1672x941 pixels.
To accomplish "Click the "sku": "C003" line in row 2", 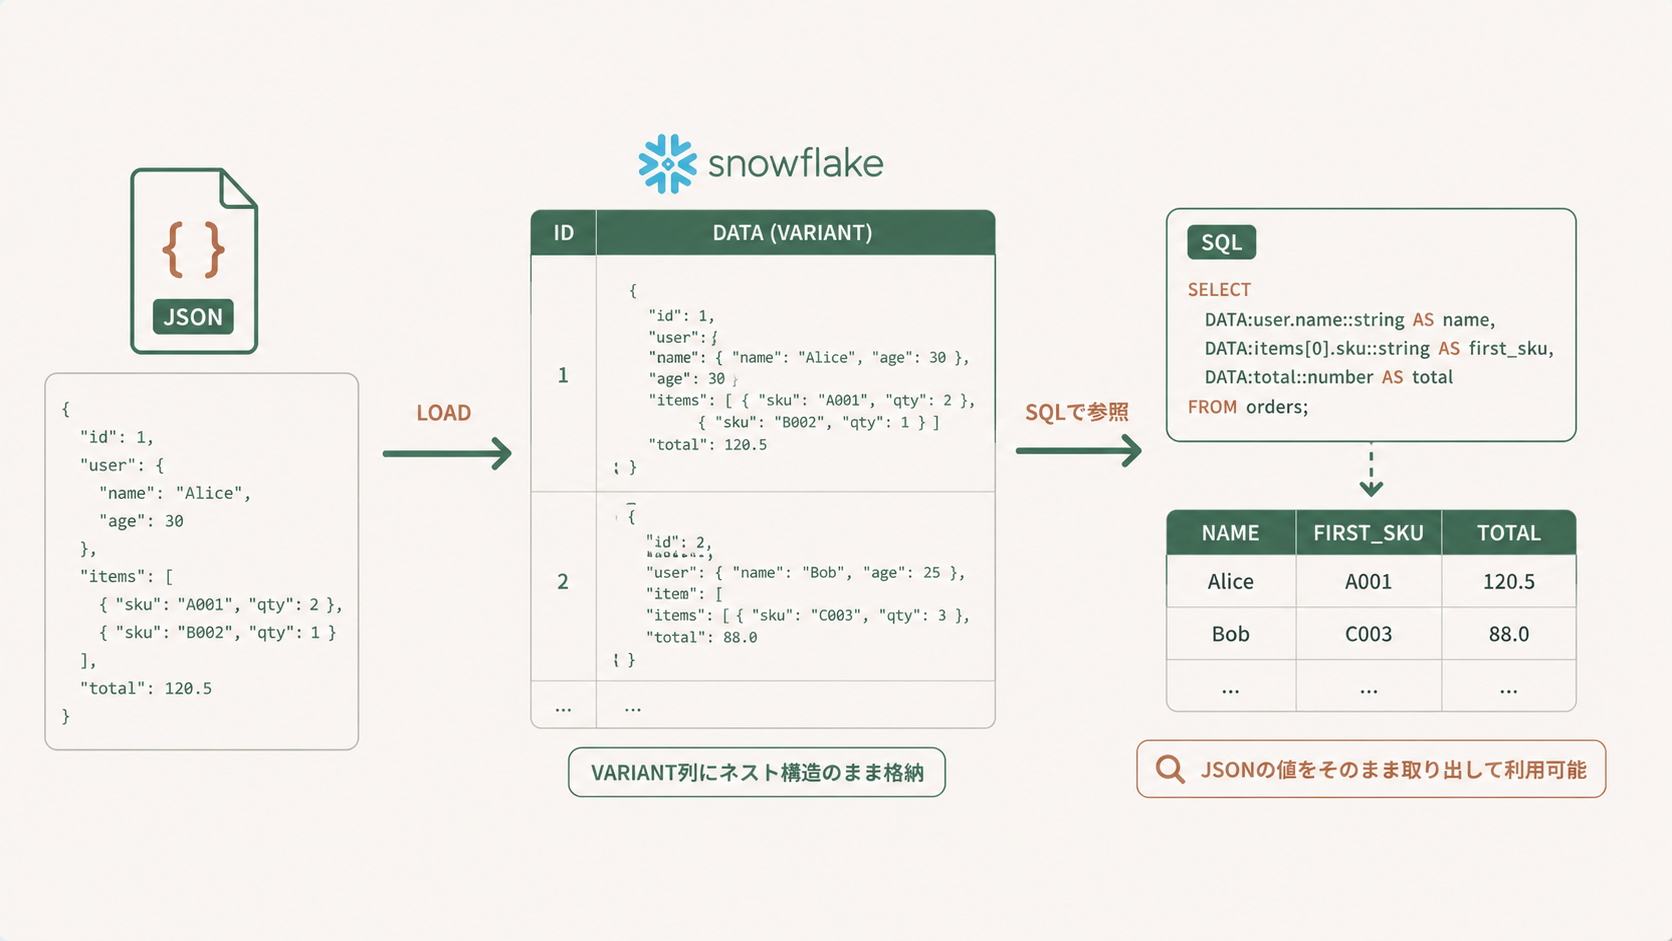I will [807, 615].
